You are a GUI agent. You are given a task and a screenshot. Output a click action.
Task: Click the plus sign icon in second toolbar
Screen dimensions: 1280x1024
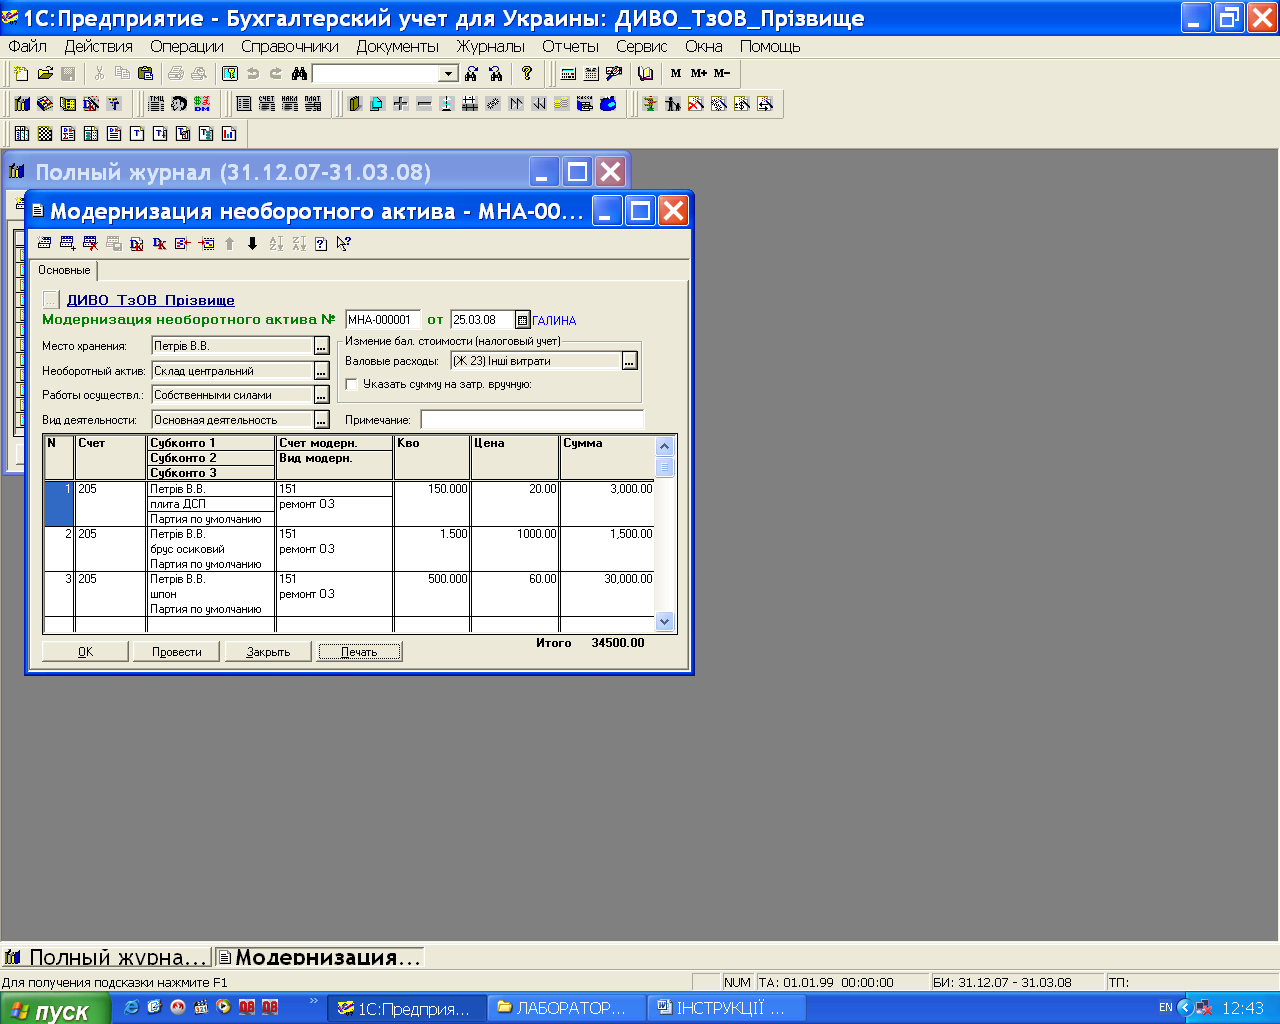[401, 103]
